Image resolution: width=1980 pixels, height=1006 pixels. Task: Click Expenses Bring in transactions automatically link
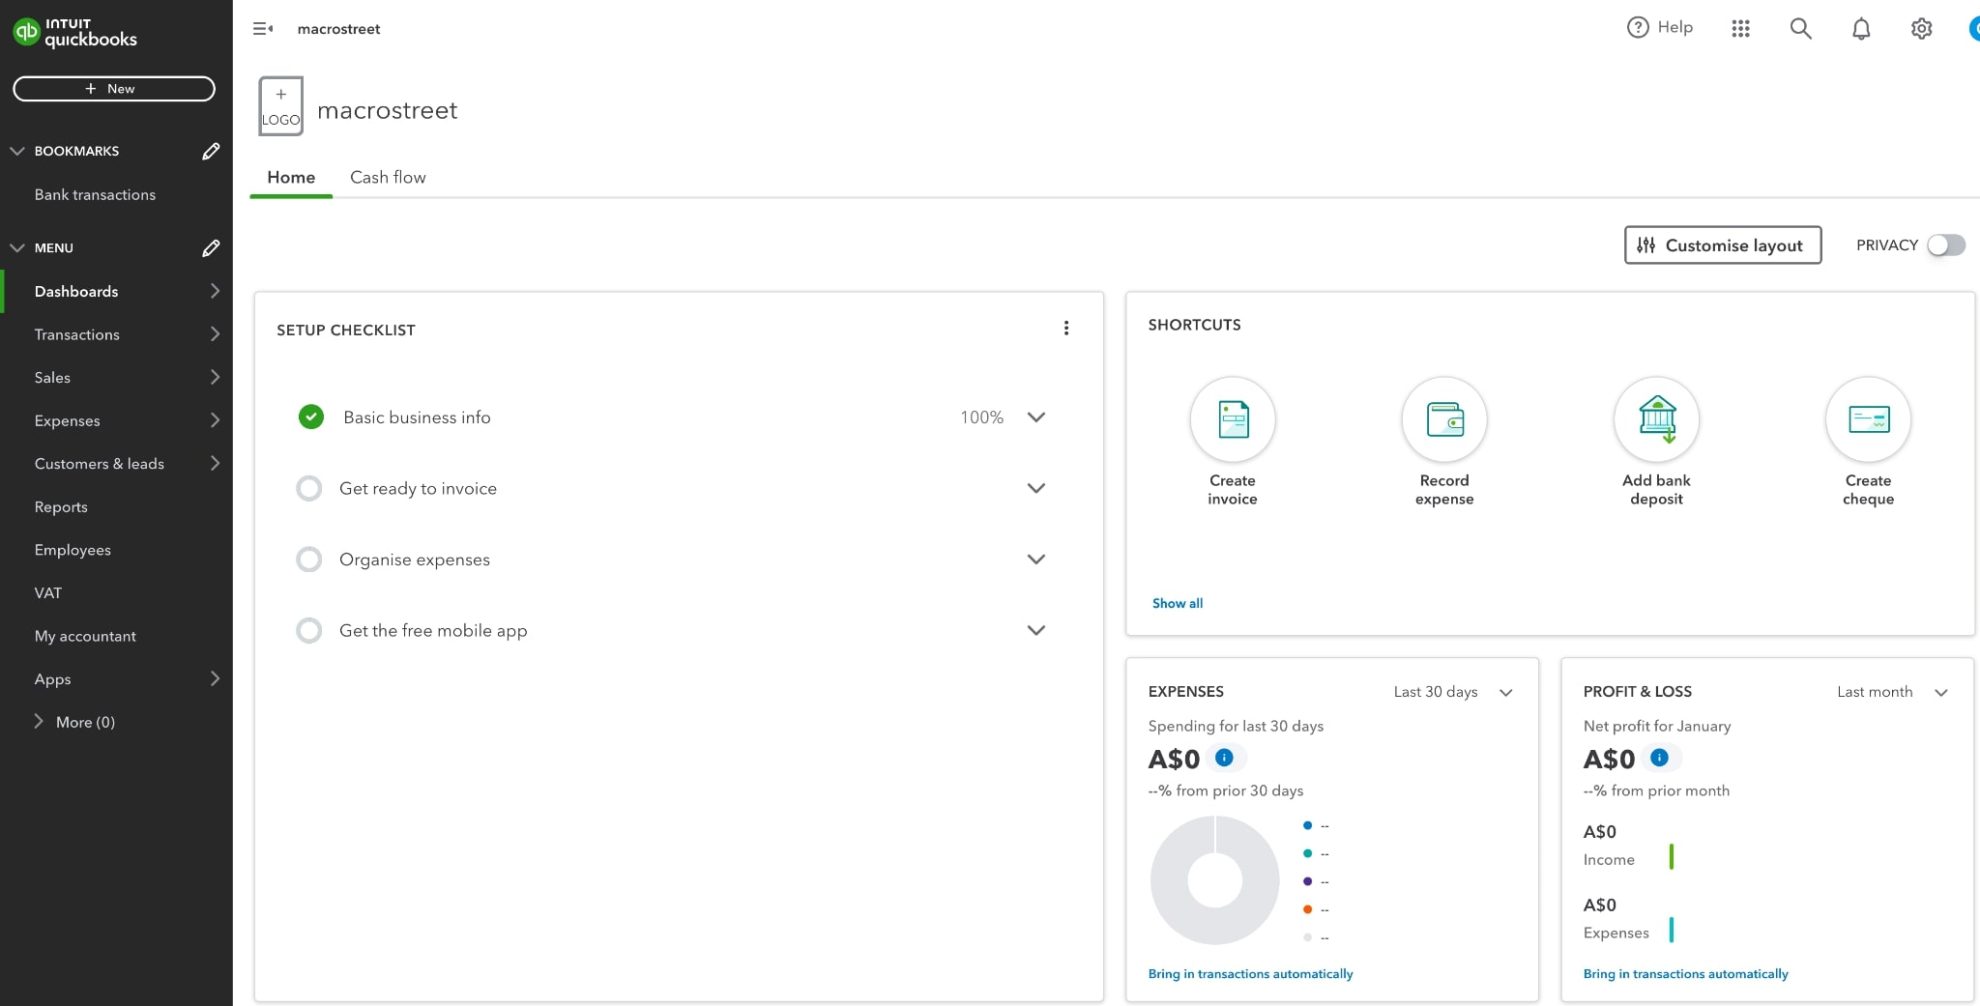coord(1250,974)
